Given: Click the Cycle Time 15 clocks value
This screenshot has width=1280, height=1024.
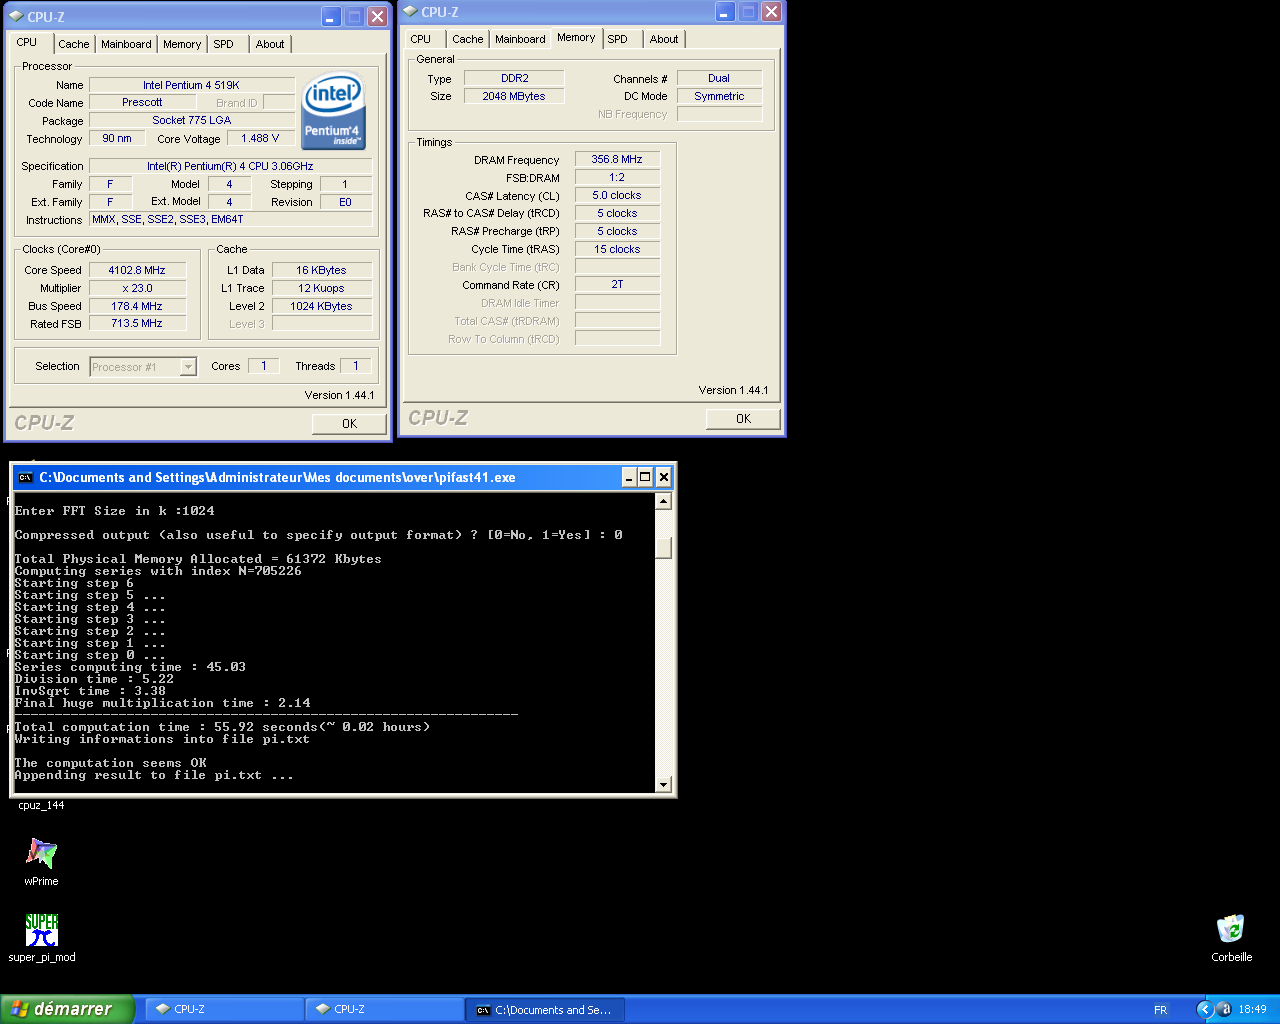Looking at the screenshot, I should click(617, 249).
